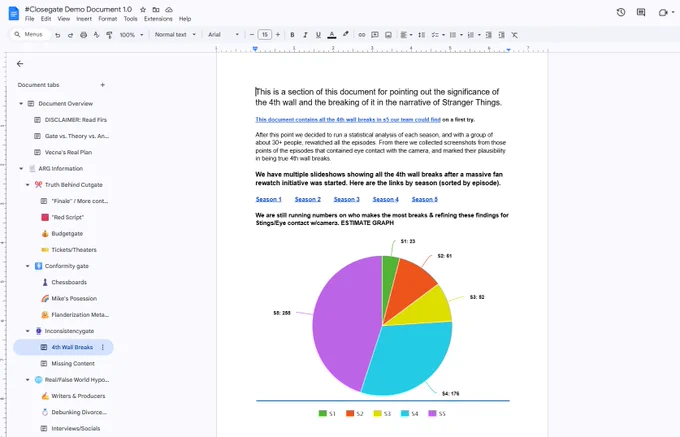
Task: Collapse the Conformity gate tab
Action: pyautogui.click(x=27, y=266)
